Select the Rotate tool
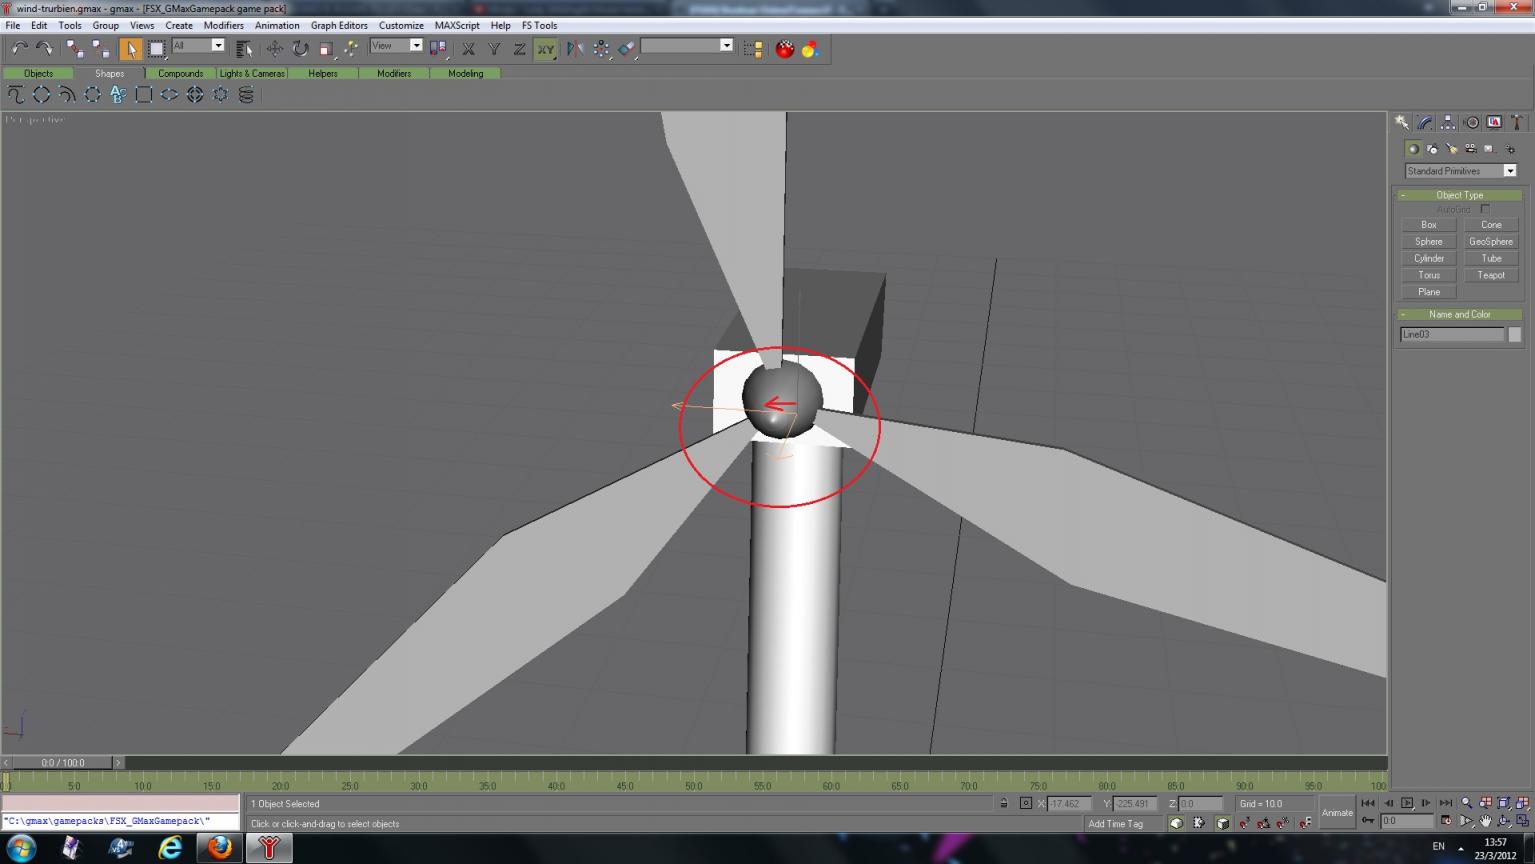Screen dimensions: 1535x864 point(300,48)
